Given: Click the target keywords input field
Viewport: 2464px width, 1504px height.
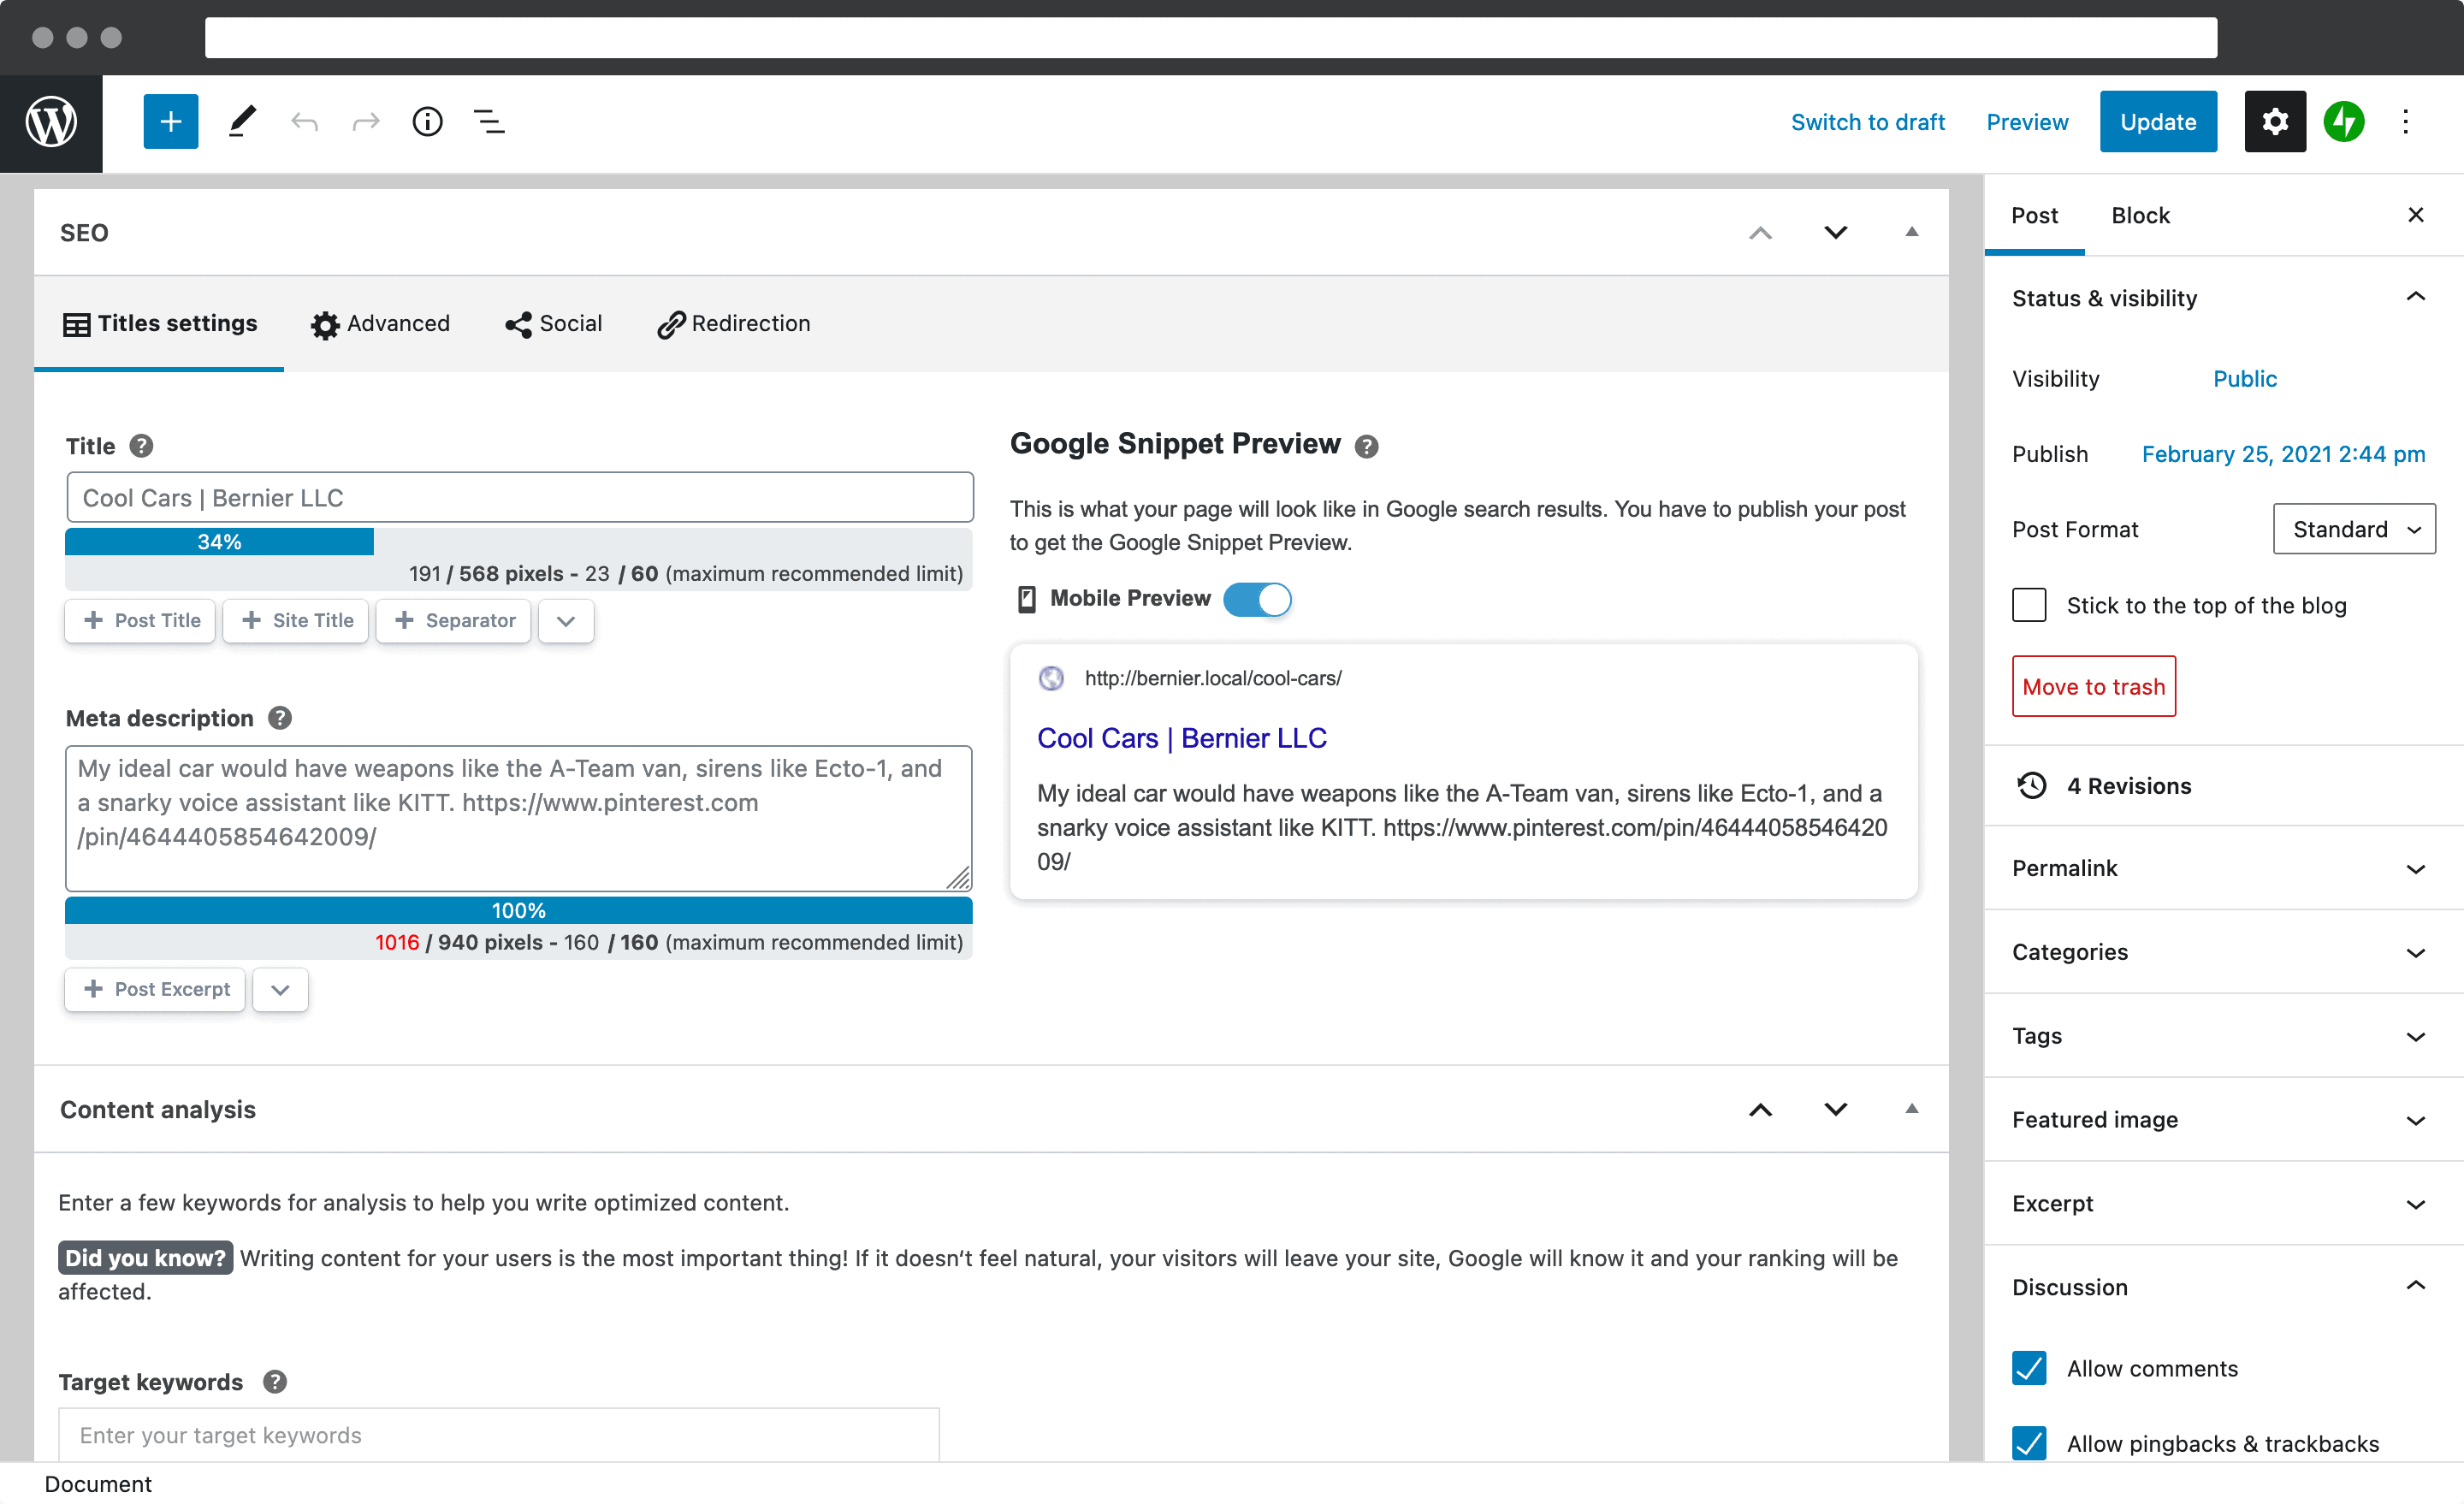Looking at the screenshot, I should tap(498, 1434).
